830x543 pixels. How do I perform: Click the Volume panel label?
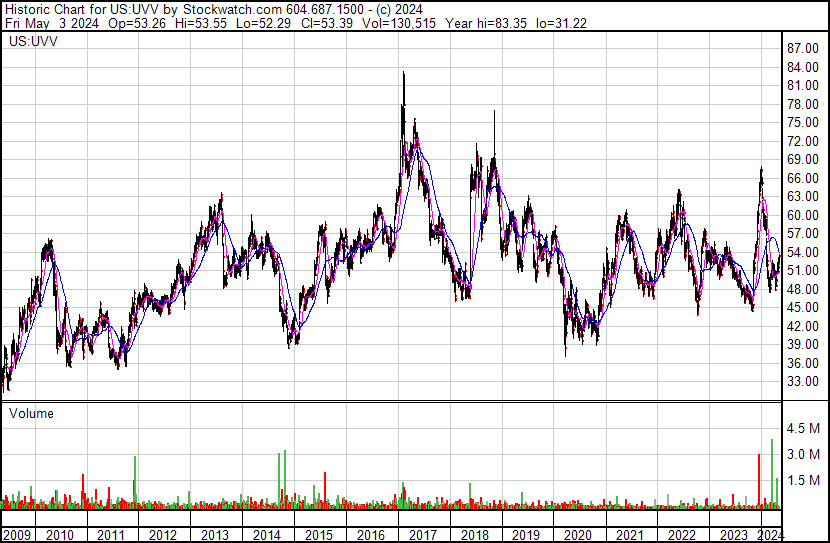(x=32, y=413)
